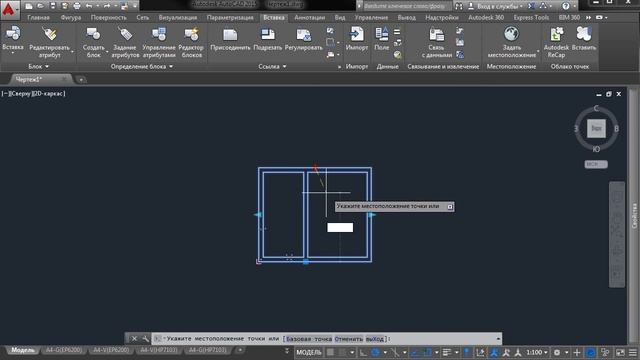This screenshot has width=640, height=360.
Task: Click the Редактировать атрибут tool
Action: [x=49, y=42]
